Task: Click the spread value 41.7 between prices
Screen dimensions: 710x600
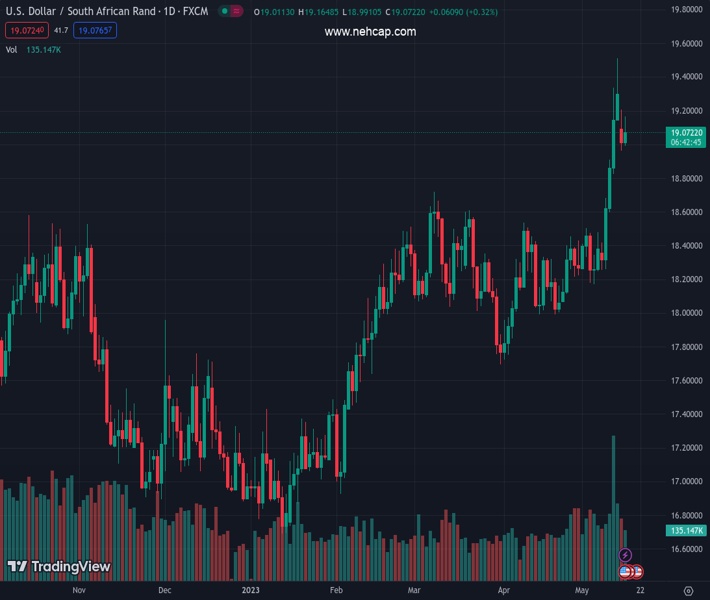Action: pyautogui.click(x=61, y=31)
